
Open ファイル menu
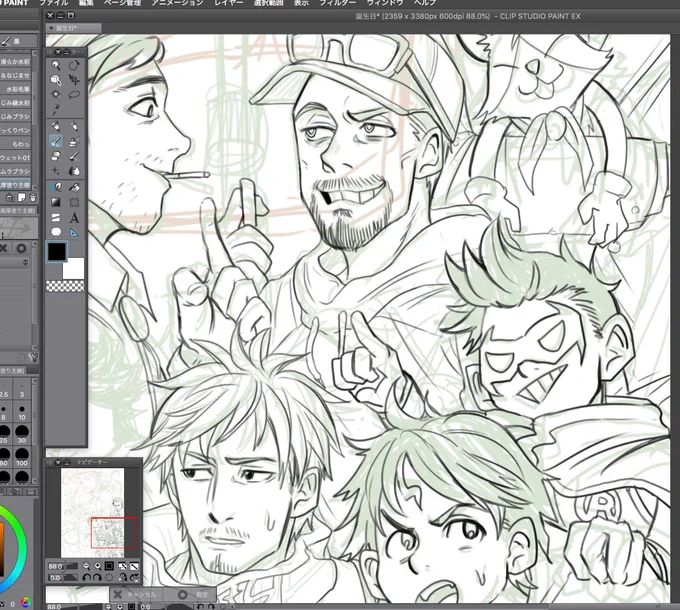tap(54, 3)
